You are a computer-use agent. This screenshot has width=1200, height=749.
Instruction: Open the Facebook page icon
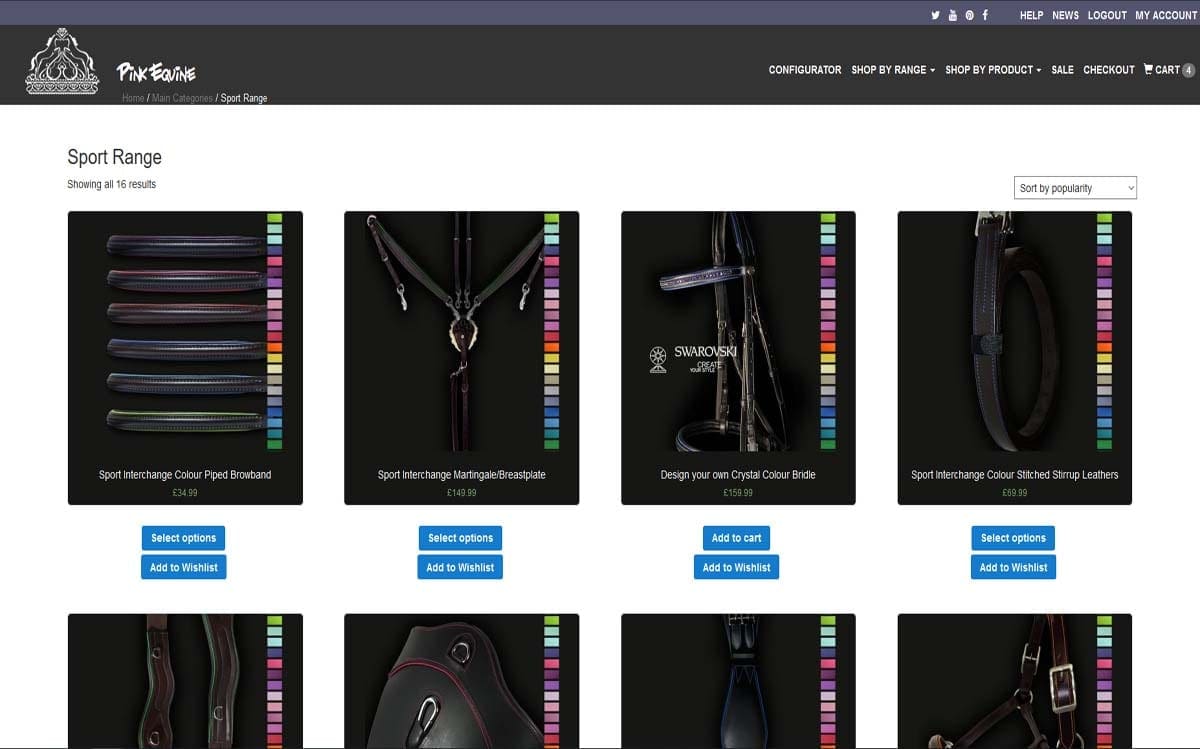984,15
